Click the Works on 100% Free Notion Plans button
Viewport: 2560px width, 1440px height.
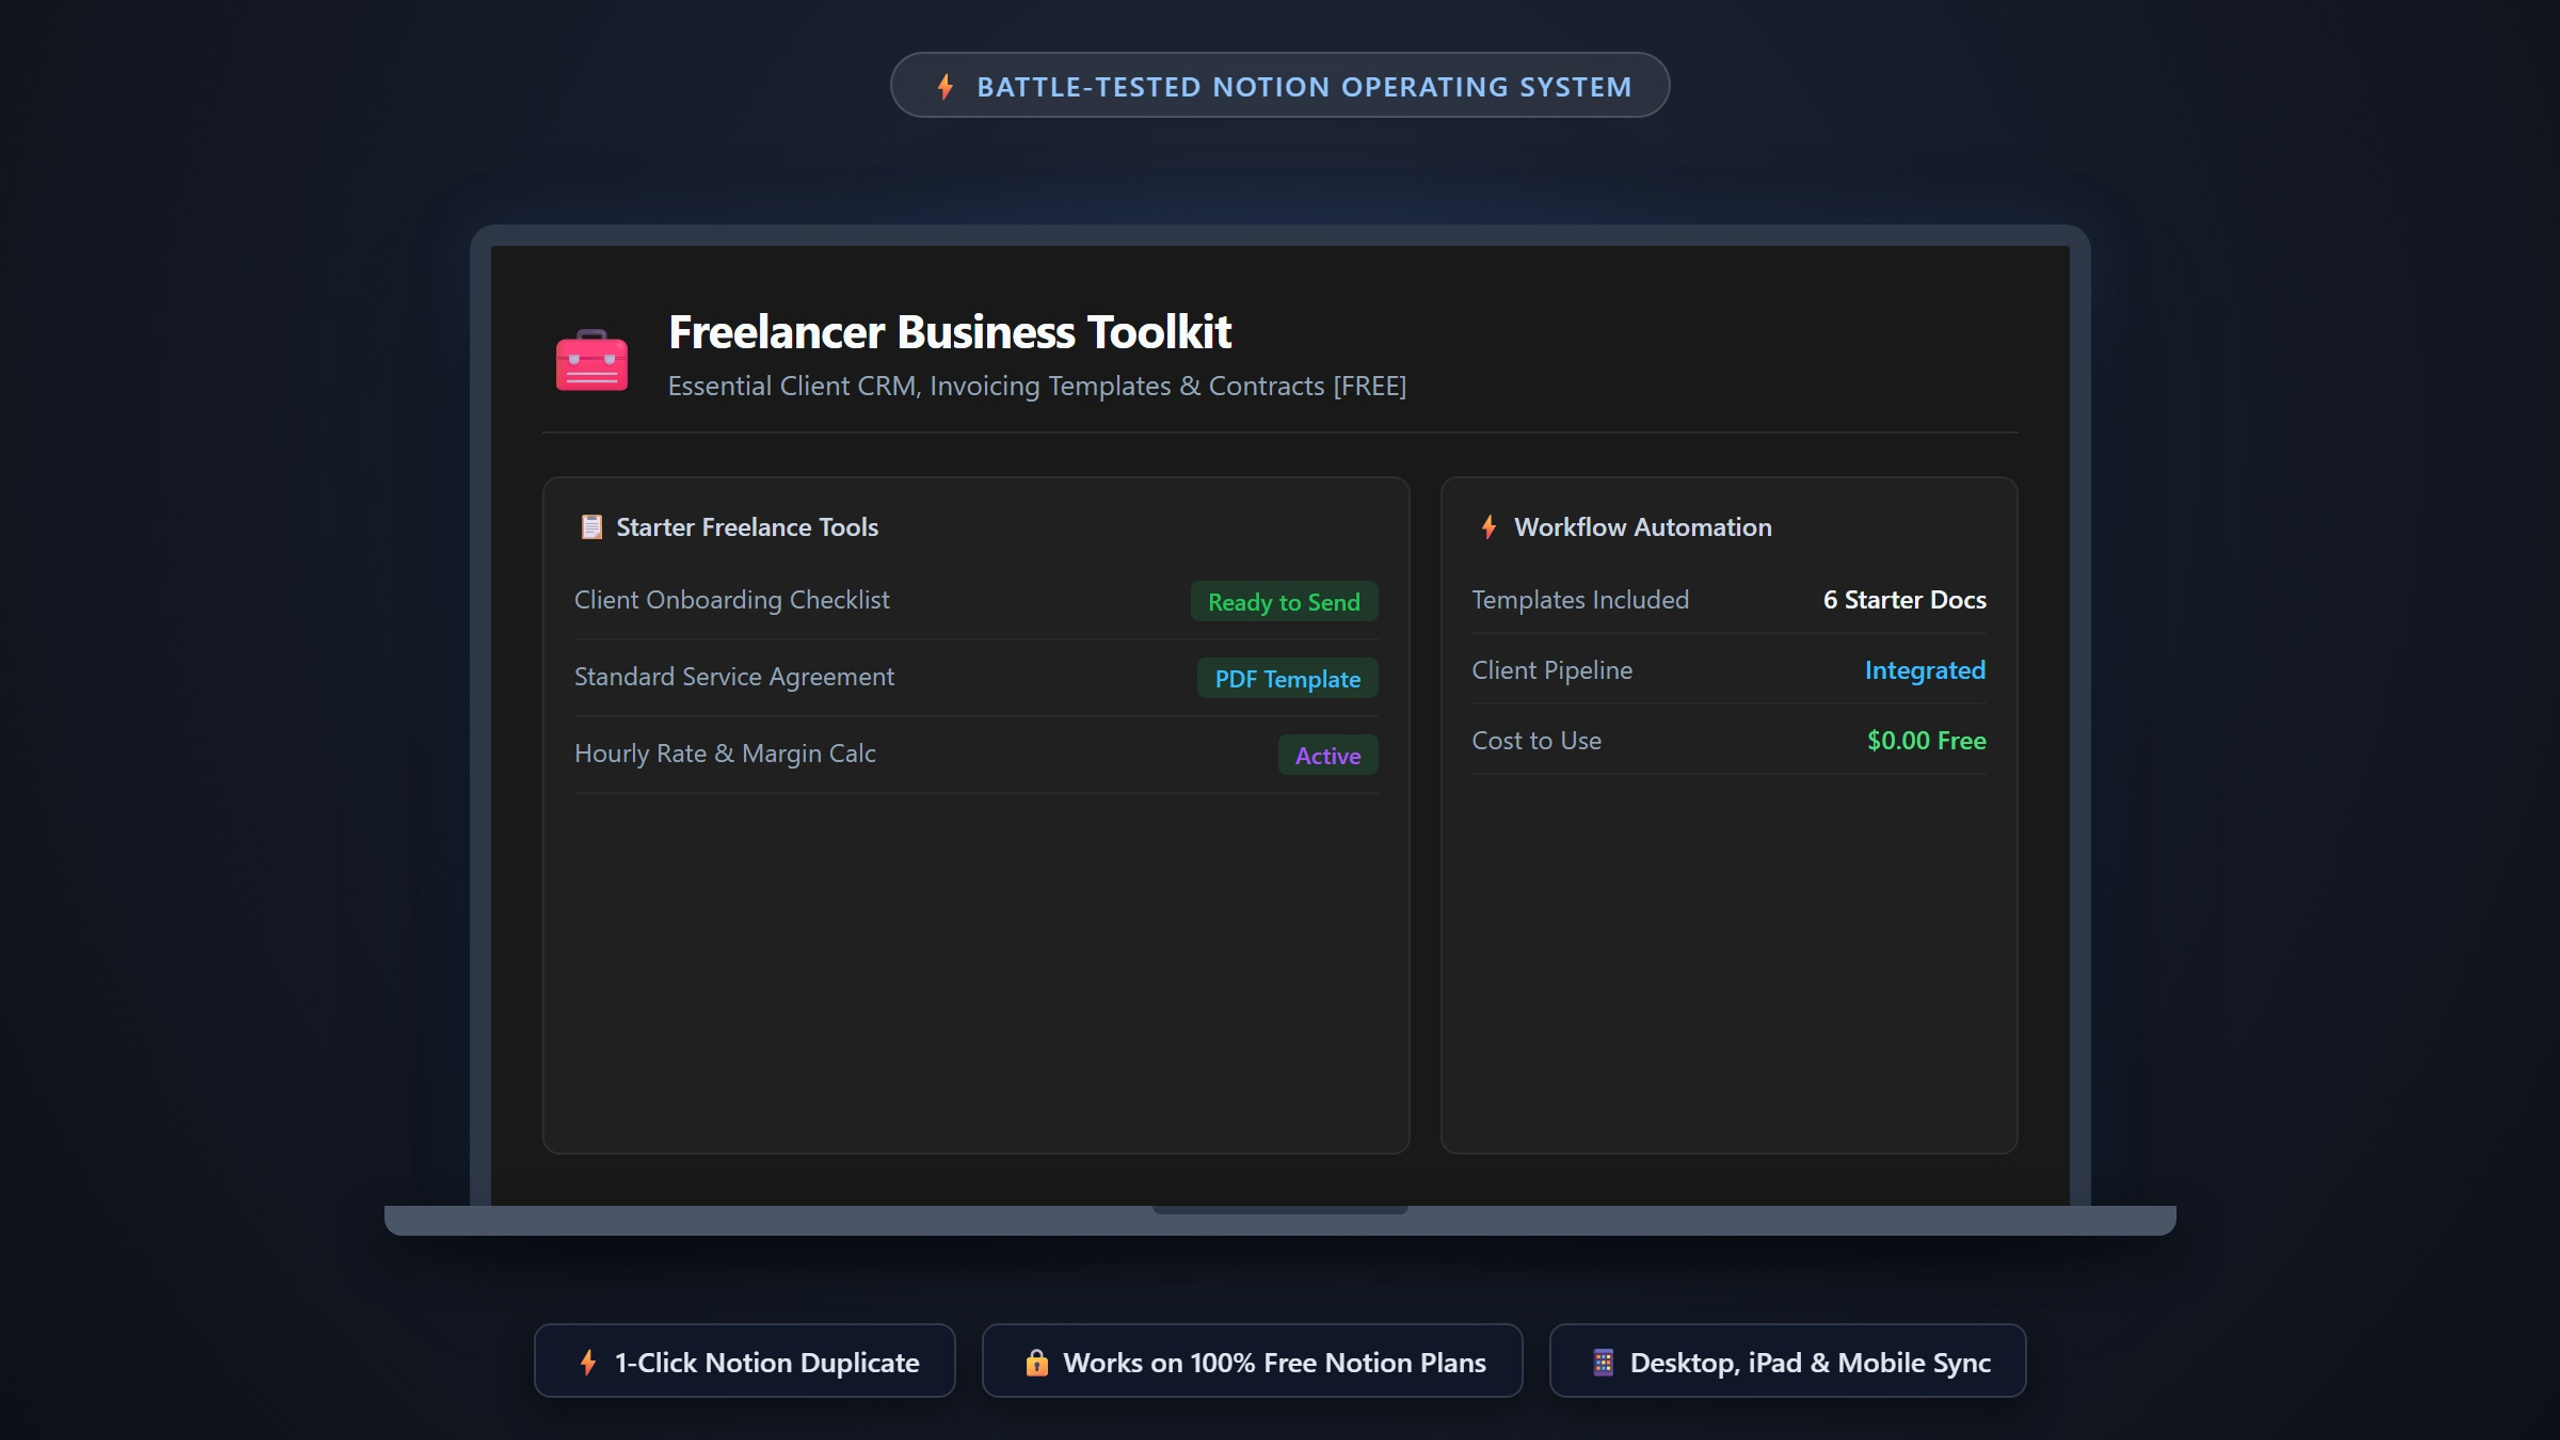tap(1252, 1361)
